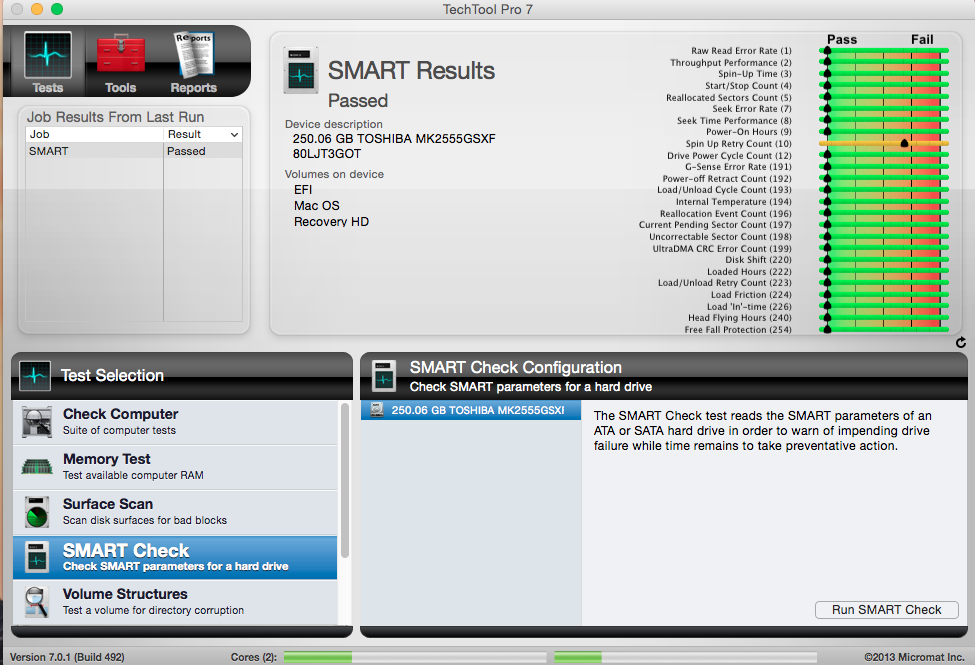The width and height of the screenshot is (975, 665).
Task: Click the Raw Read Error Rate bar
Action: click(x=884, y=51)
